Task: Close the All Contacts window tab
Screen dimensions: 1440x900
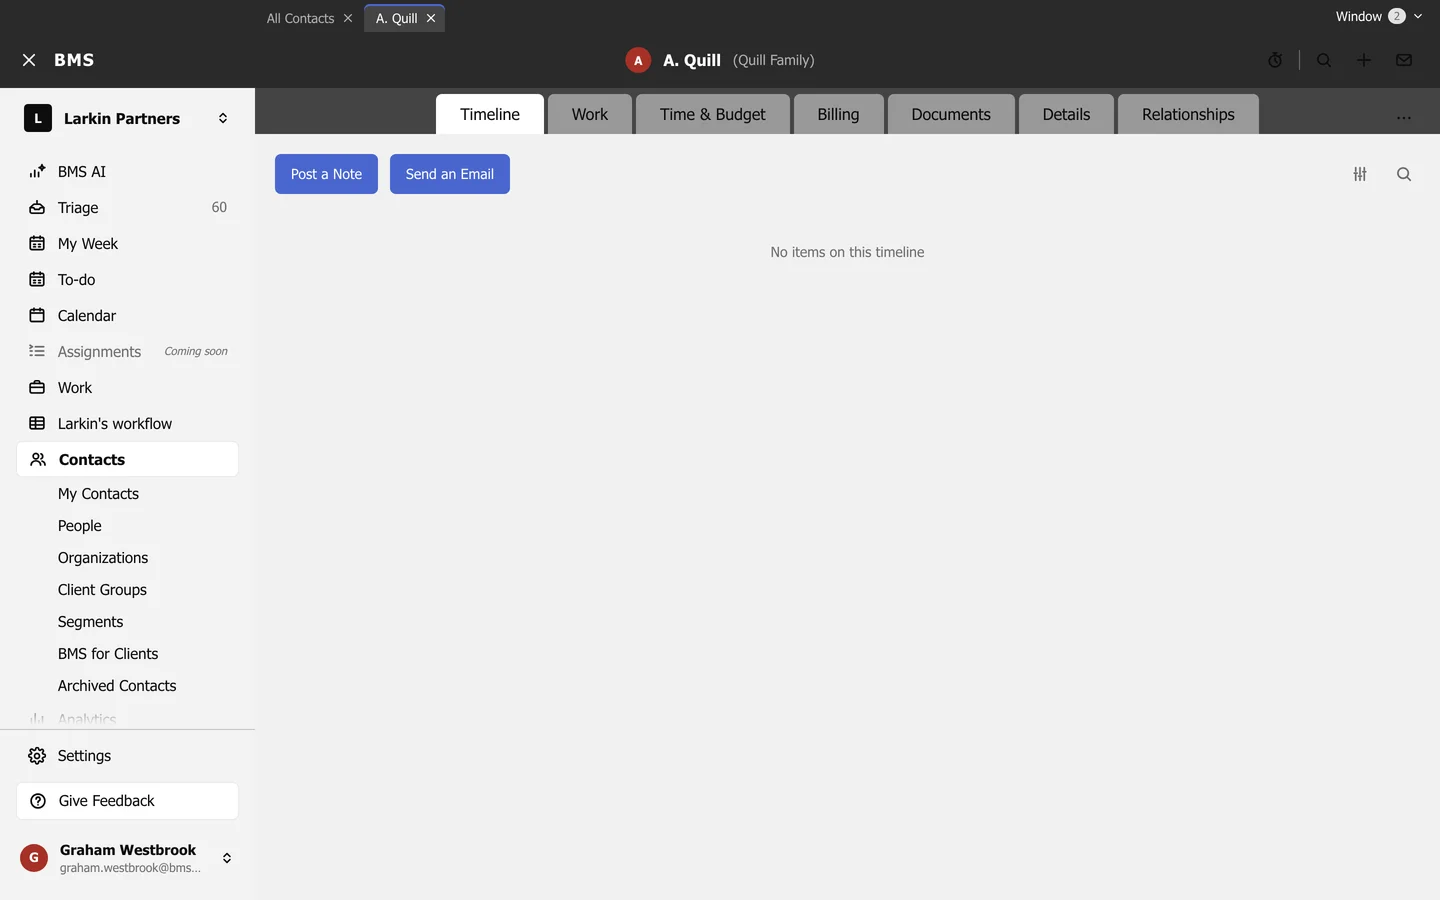Action: click(348, 18)
